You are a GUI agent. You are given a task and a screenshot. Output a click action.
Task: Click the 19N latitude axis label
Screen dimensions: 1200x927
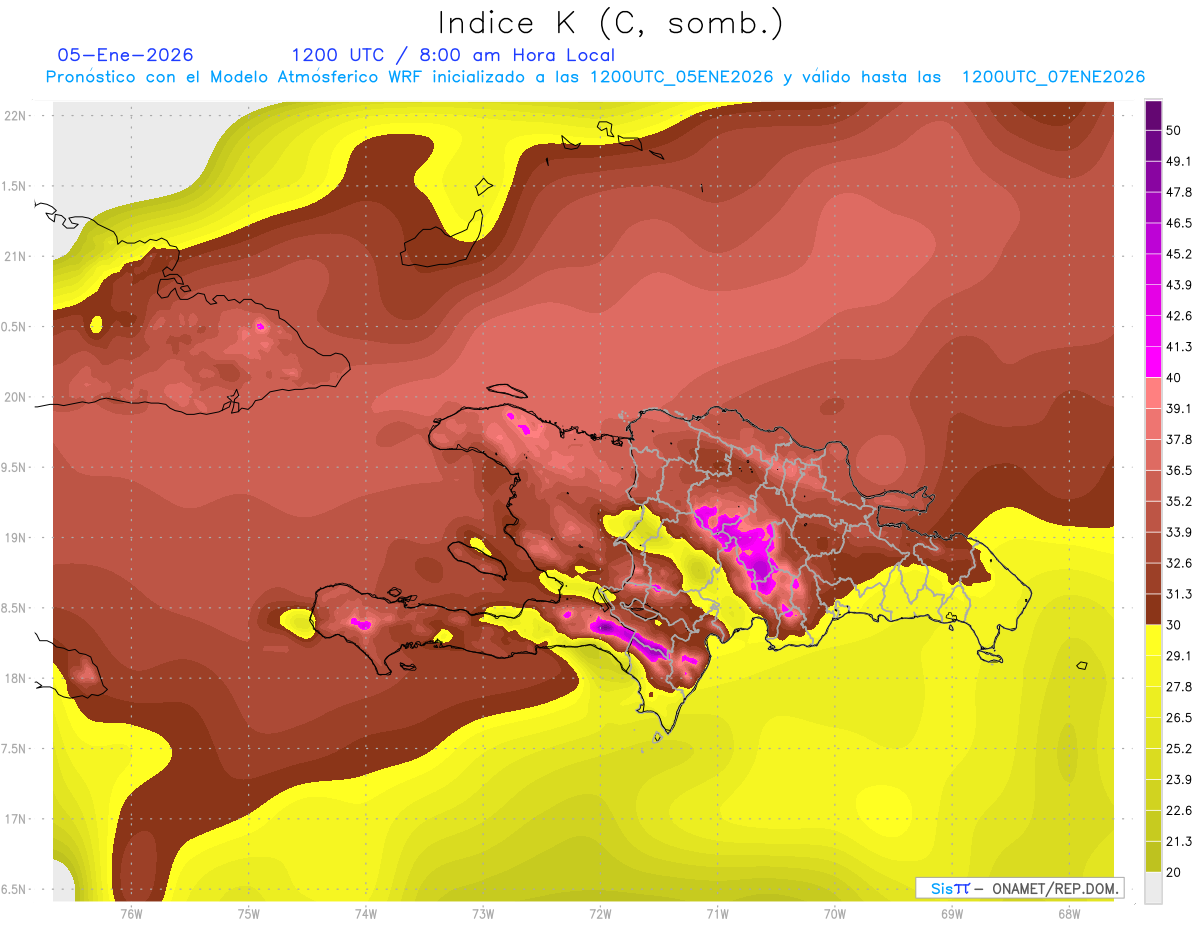[17, 537]
